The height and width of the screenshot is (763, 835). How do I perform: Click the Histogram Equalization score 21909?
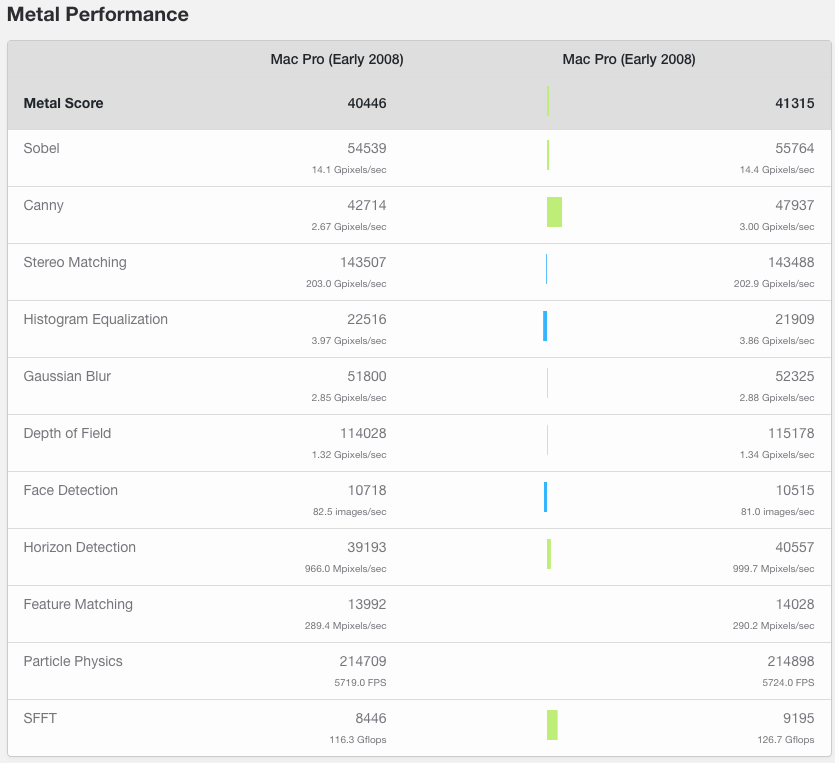coord(795,319)
